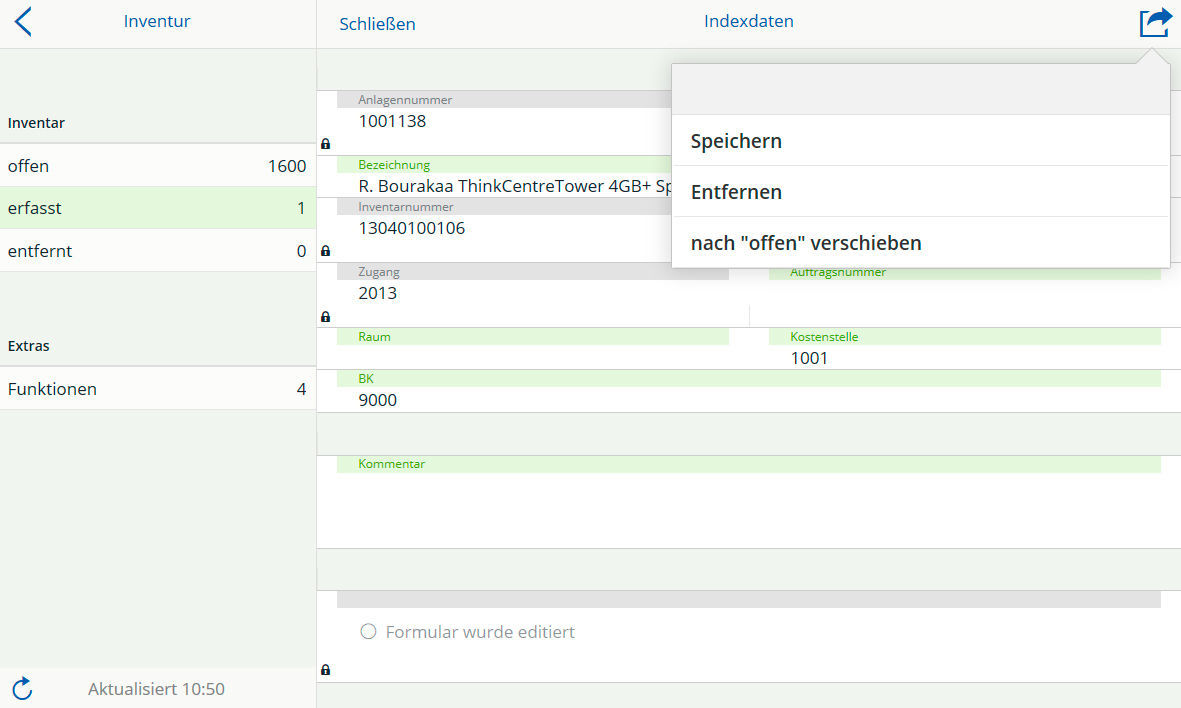Edit the Raum input field

(532, 357)
